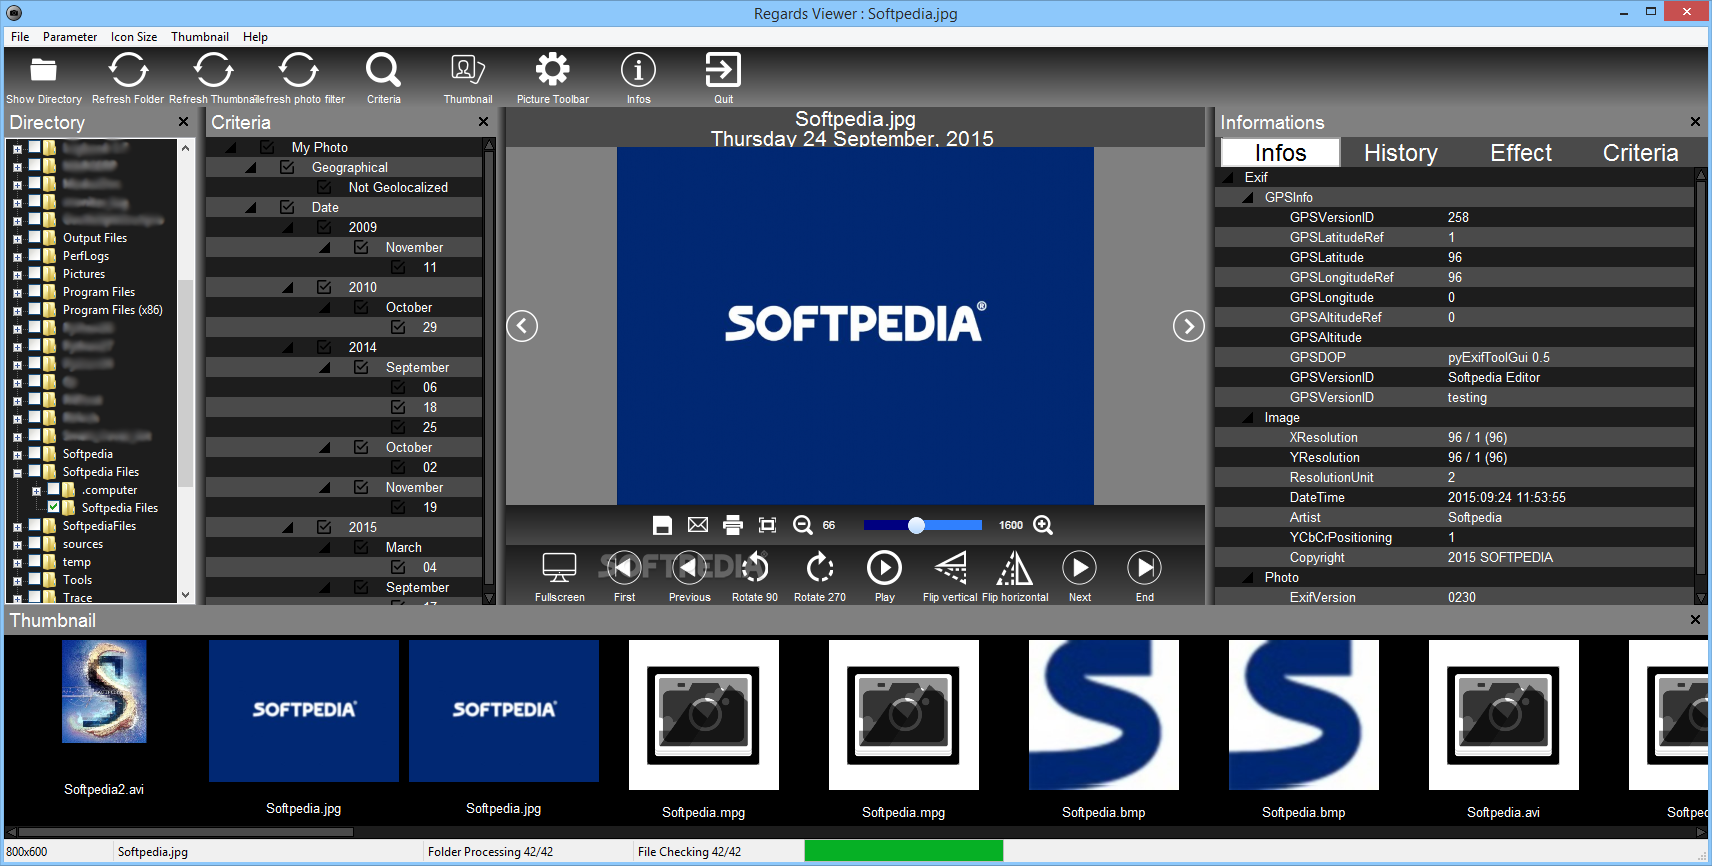
Task: Collapse the 2014 year node
Action: 288,347
